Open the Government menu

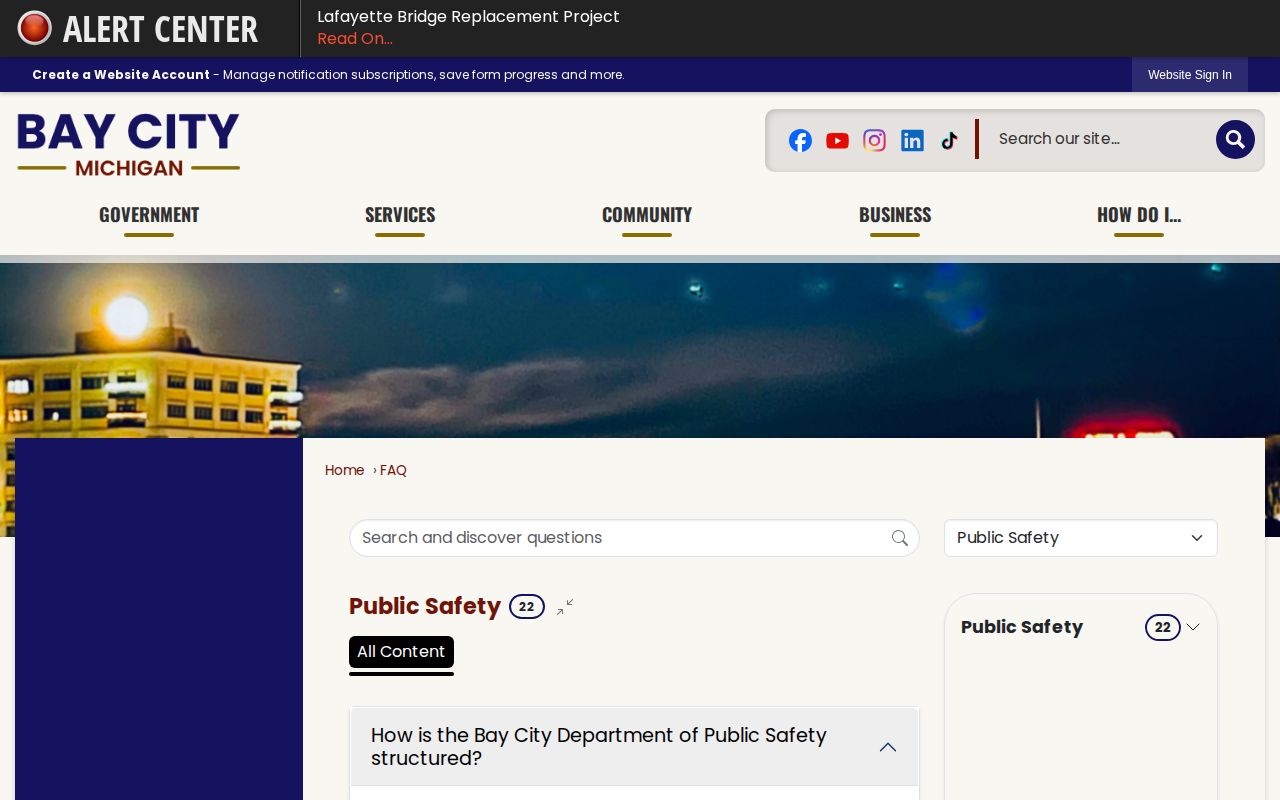point(149,215)
